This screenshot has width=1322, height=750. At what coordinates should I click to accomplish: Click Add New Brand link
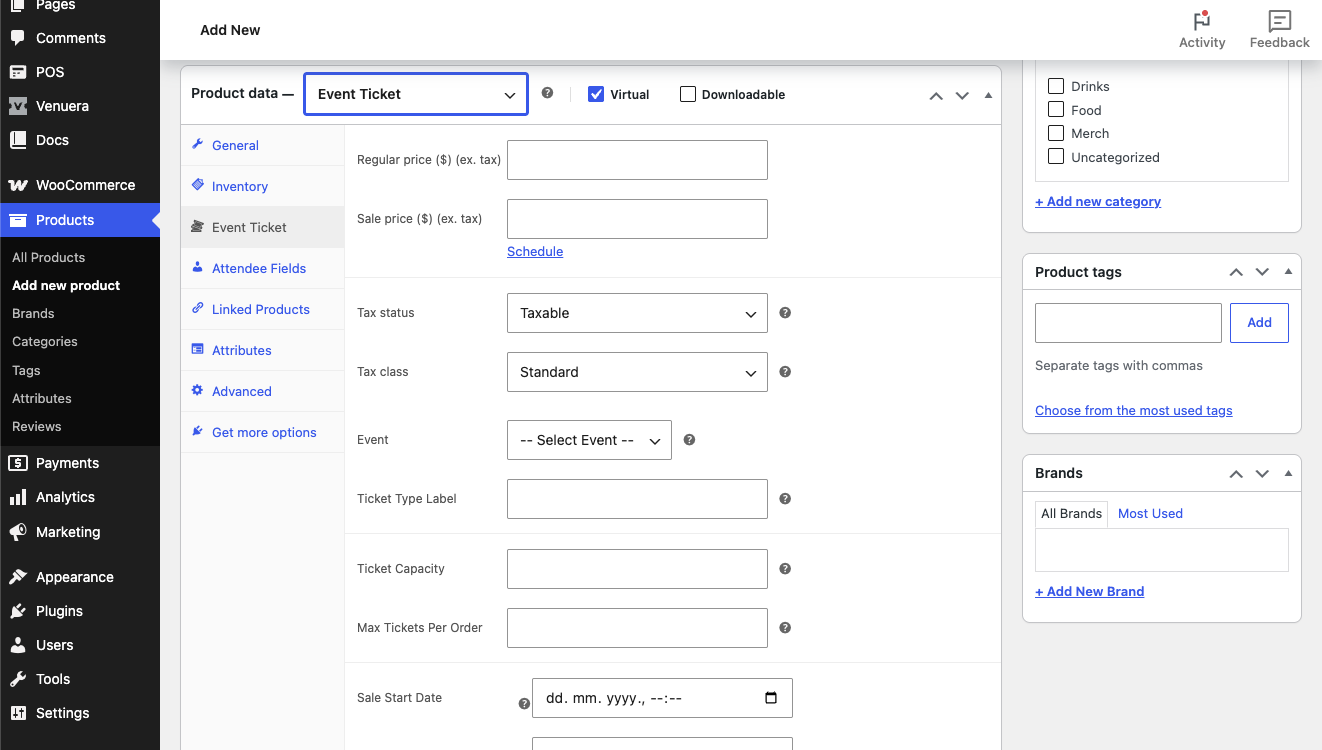1090,591
